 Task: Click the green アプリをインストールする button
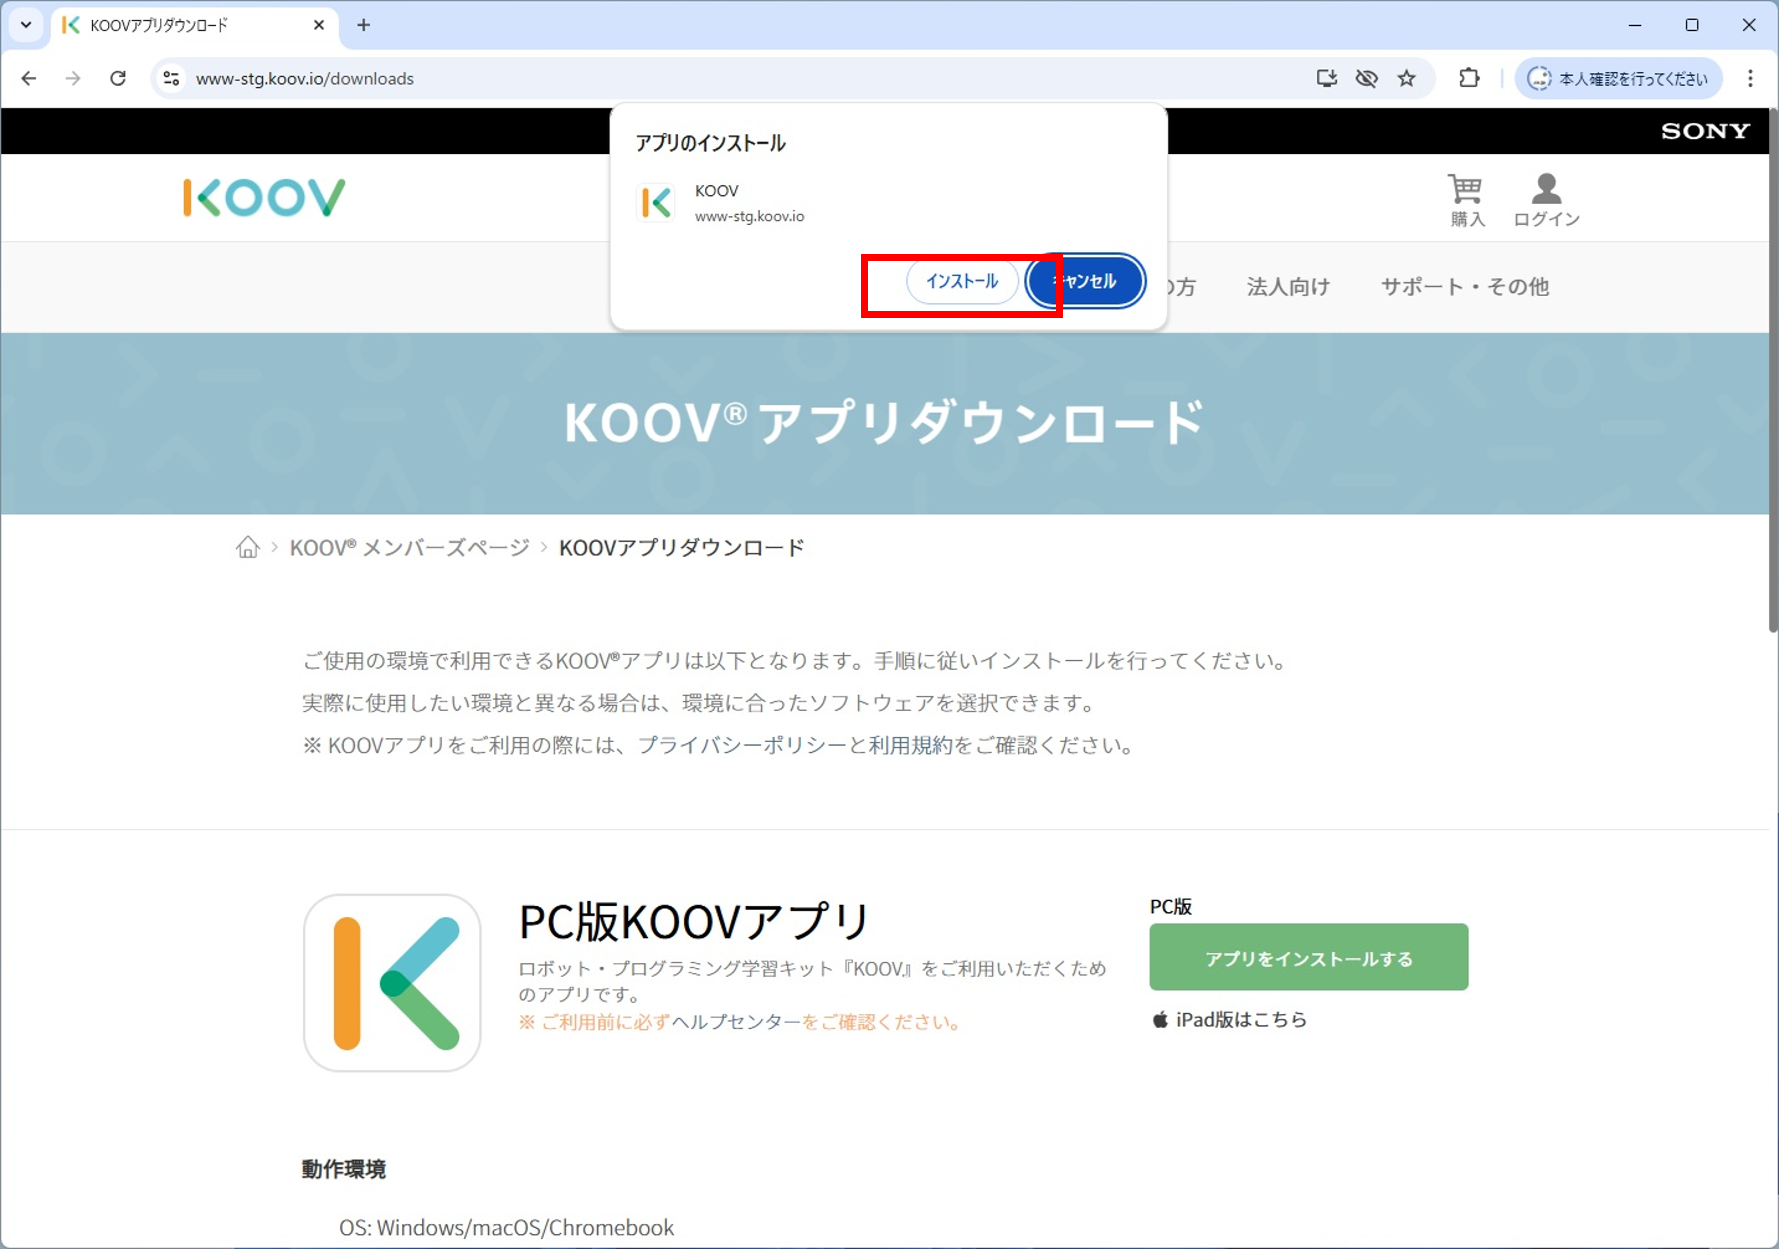pyautogui.click(x=1308, y=957)
